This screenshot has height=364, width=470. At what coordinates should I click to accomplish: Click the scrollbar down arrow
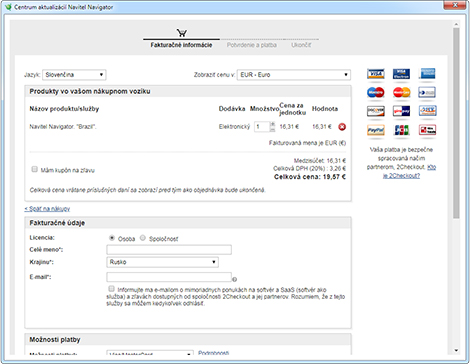point(456,350)
